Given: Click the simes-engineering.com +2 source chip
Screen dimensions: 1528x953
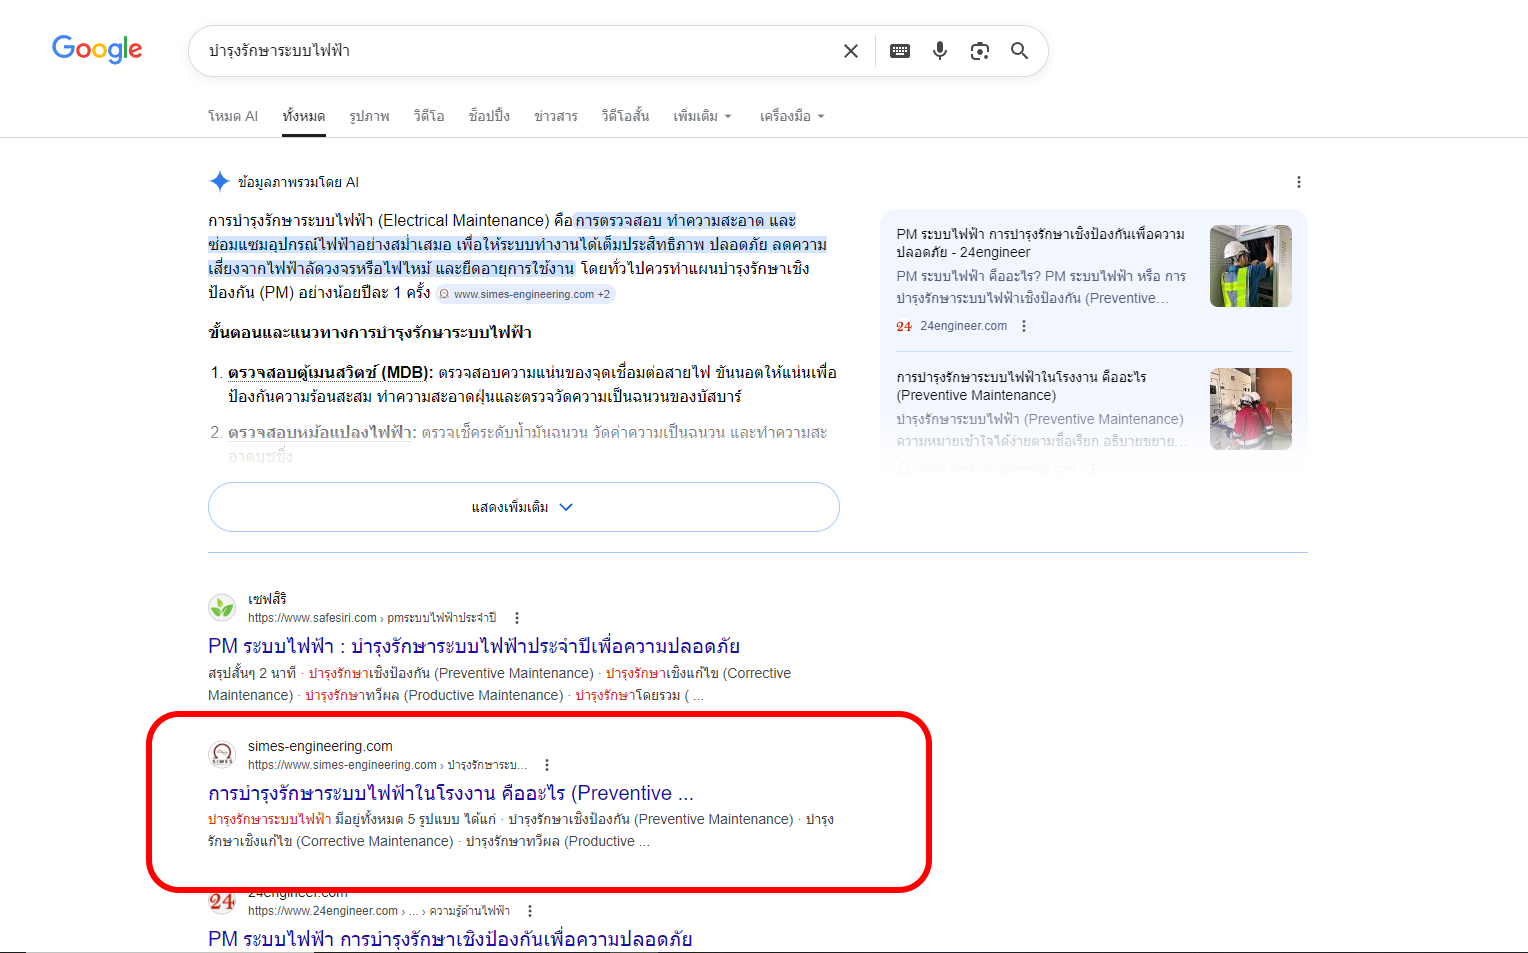Looking at the screenshot, I should click(526, 294).
